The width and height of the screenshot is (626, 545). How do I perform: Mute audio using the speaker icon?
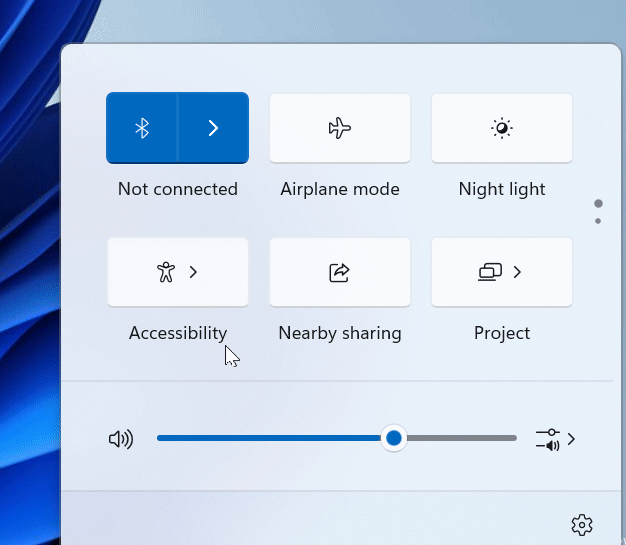121,439
